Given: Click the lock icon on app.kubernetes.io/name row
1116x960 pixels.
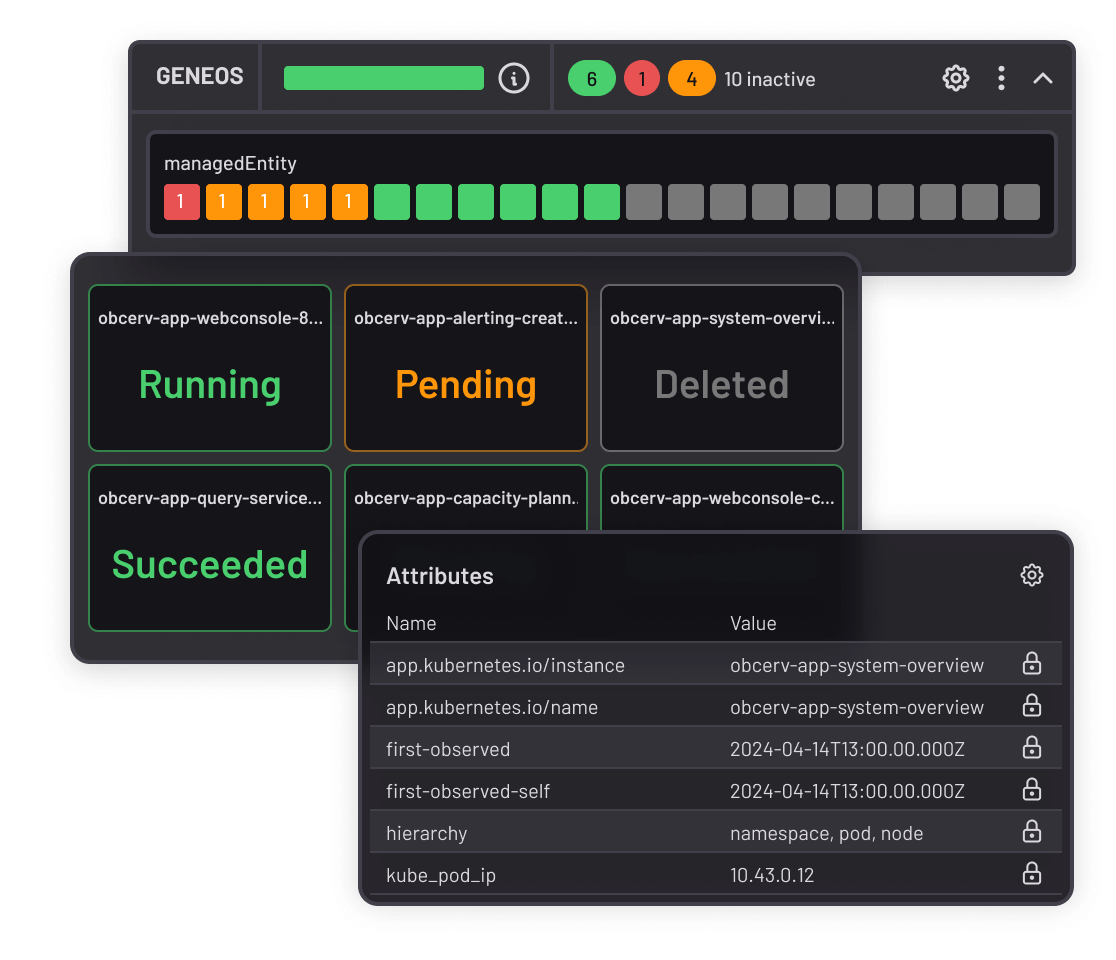Looking at the screenshot, I should (x=1031, y=707).
